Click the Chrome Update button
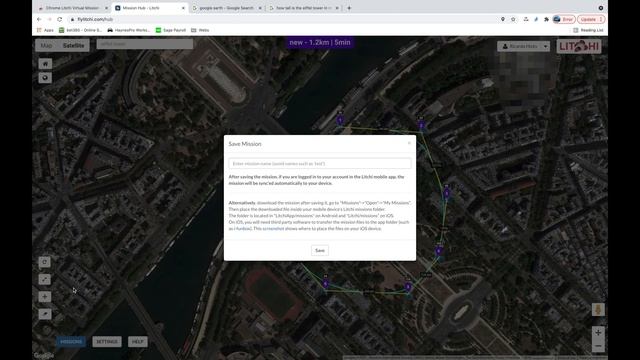 tap(591, 19)
